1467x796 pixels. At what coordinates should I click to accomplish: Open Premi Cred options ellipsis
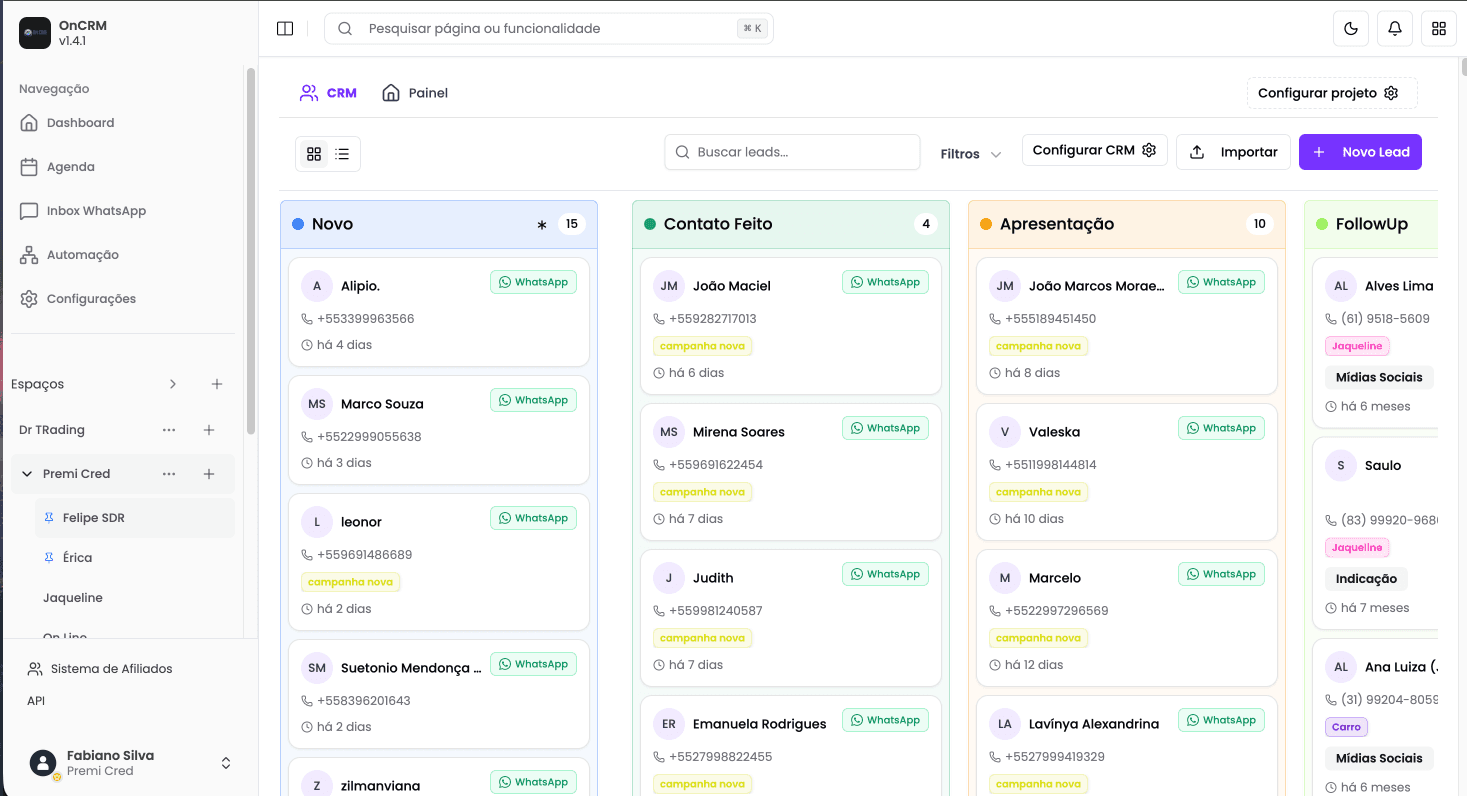tap(169, 474)
